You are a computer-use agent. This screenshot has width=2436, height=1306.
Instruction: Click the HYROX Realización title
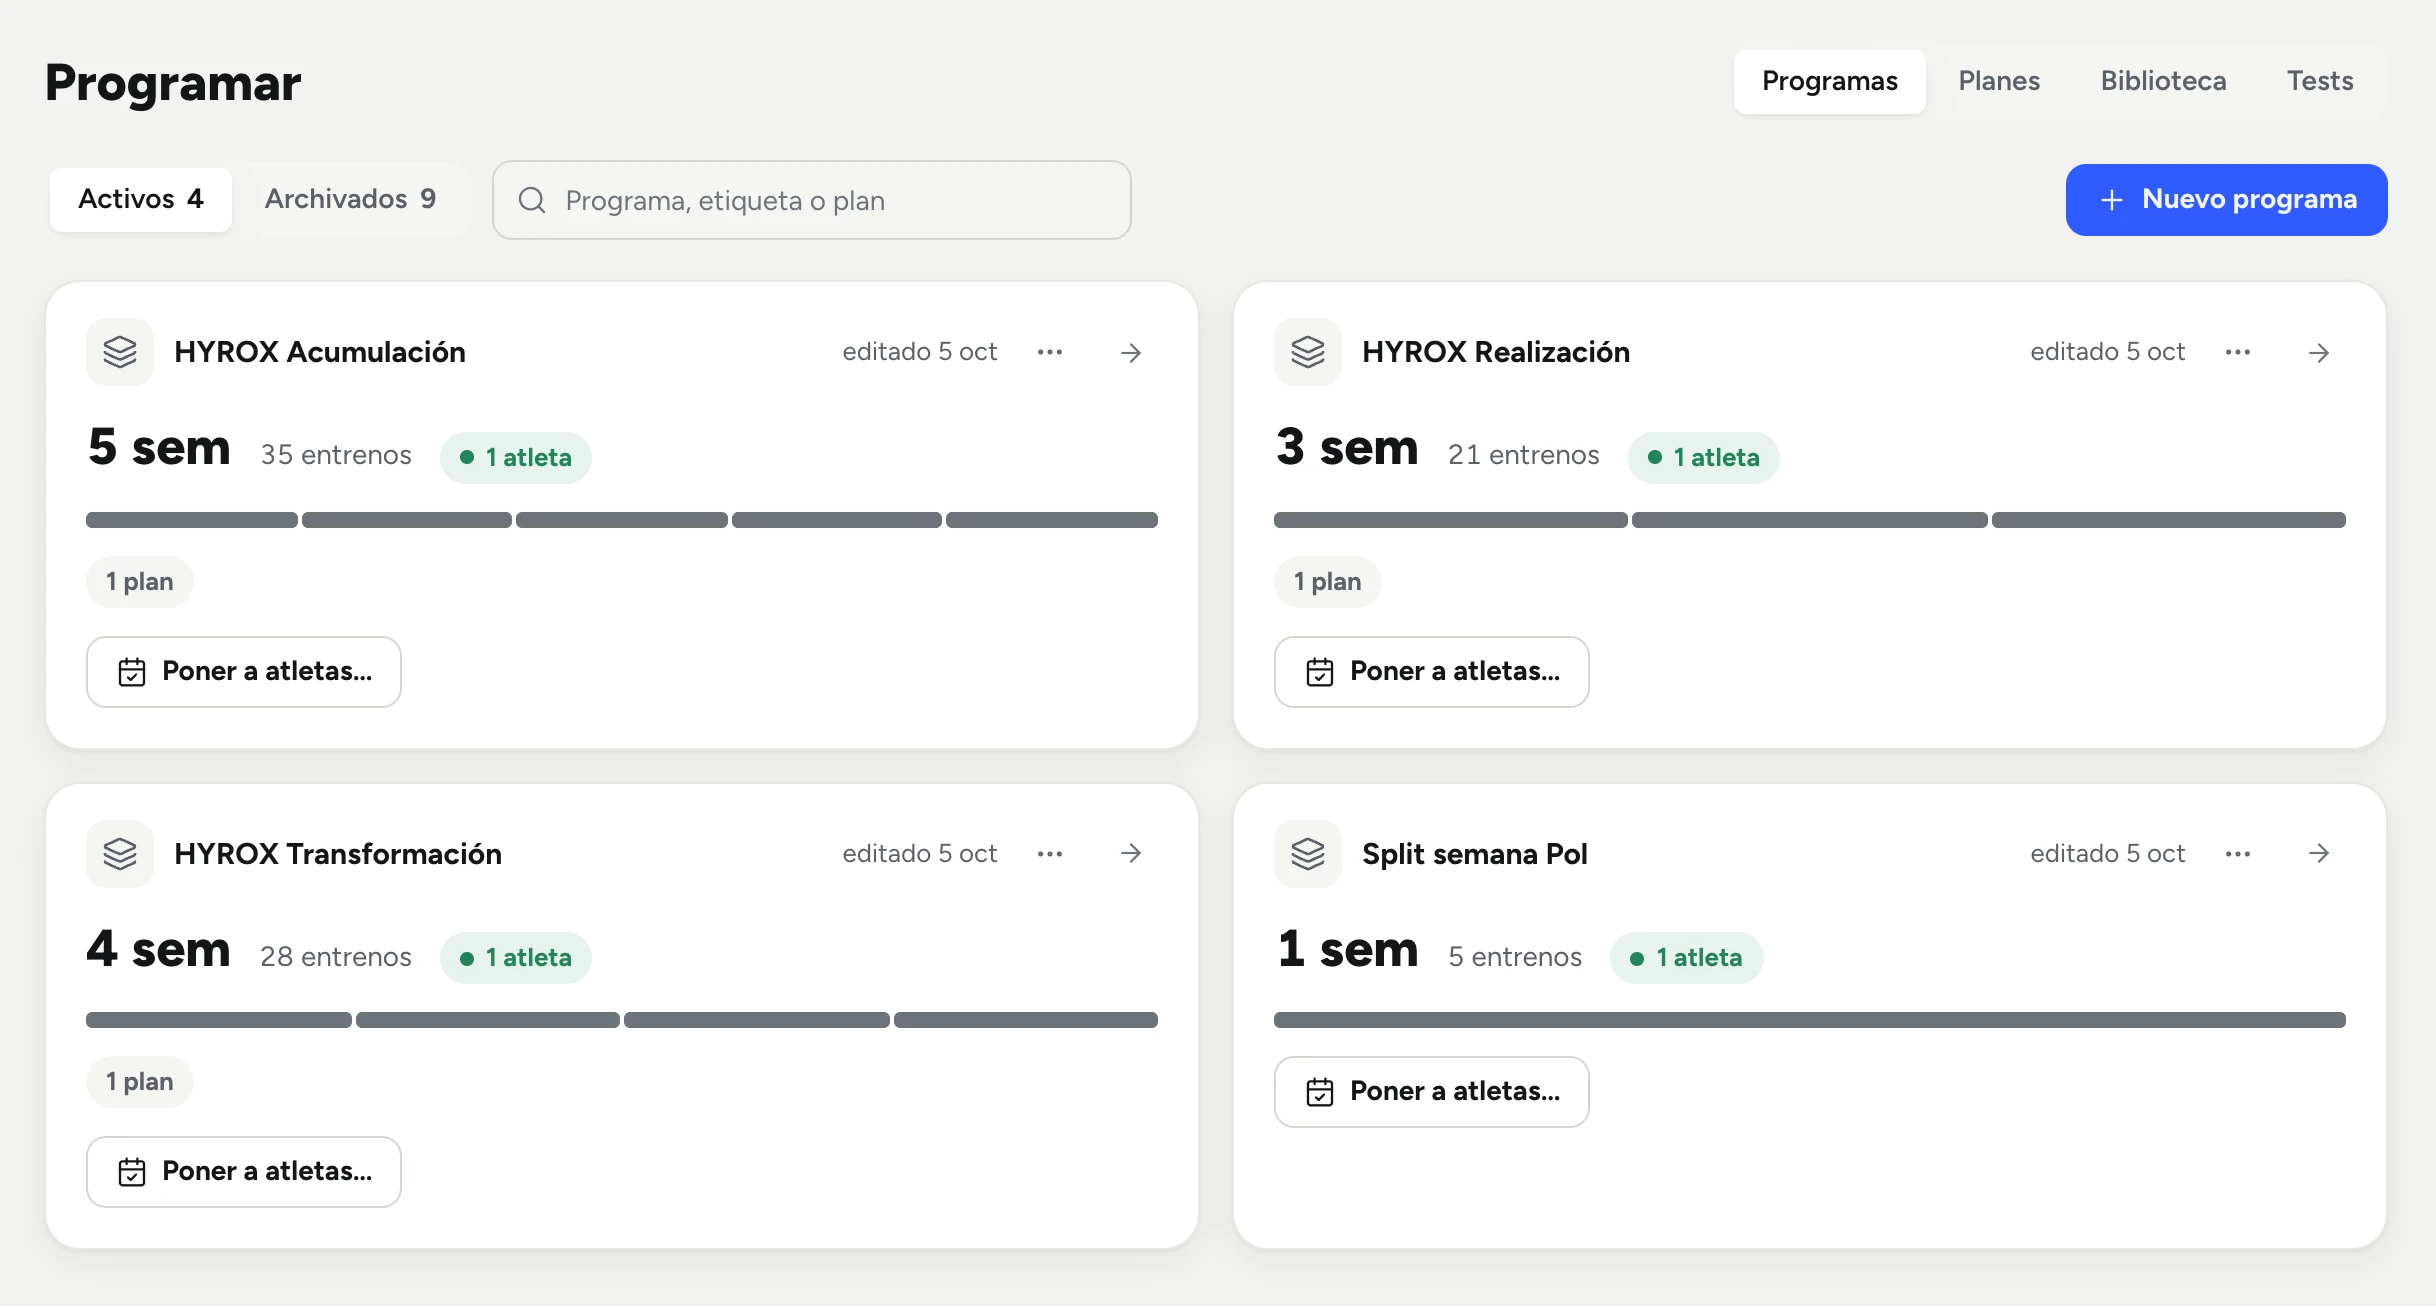(1496, 352)
